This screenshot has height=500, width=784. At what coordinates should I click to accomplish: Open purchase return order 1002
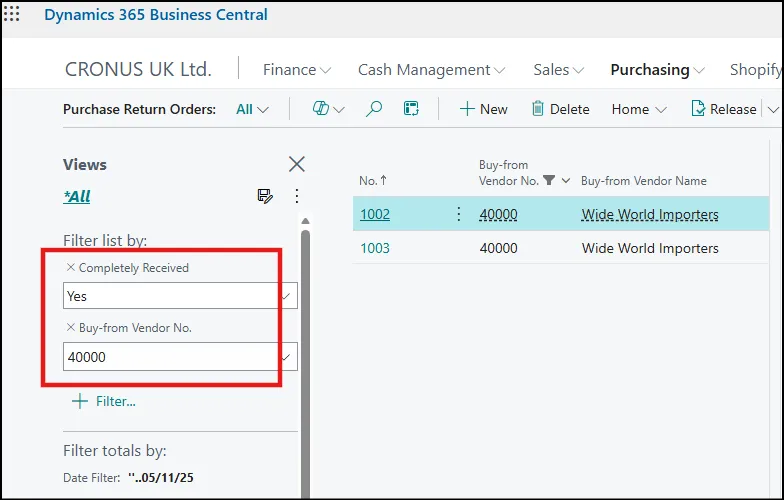tap(375, 214)
